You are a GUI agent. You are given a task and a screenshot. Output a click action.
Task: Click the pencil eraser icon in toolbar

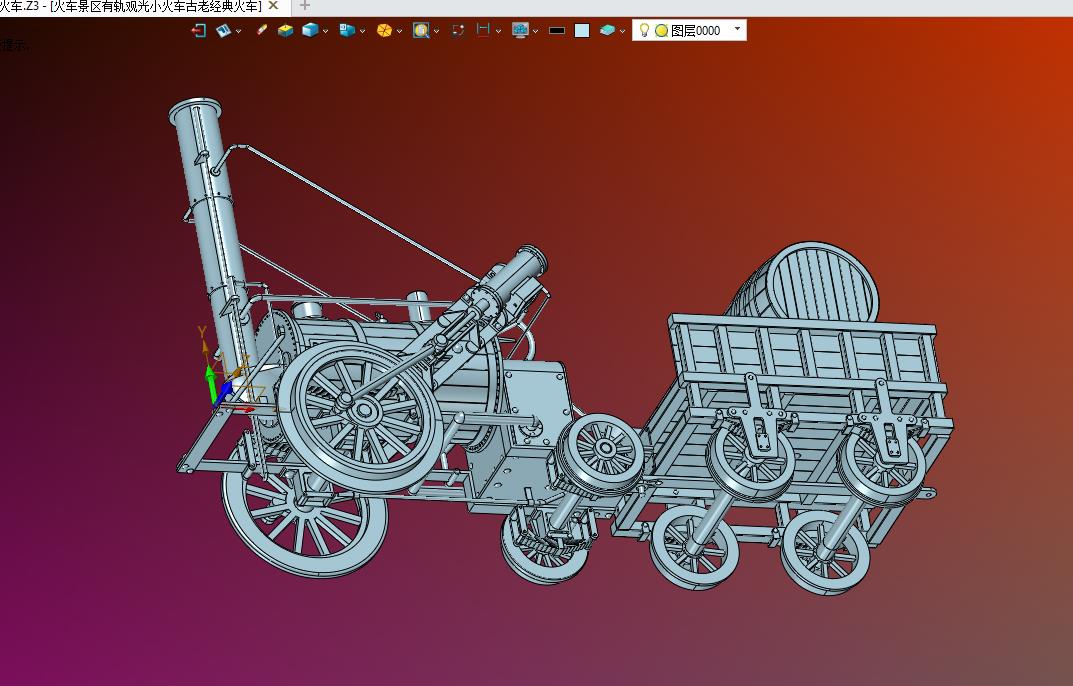[261, 30]
